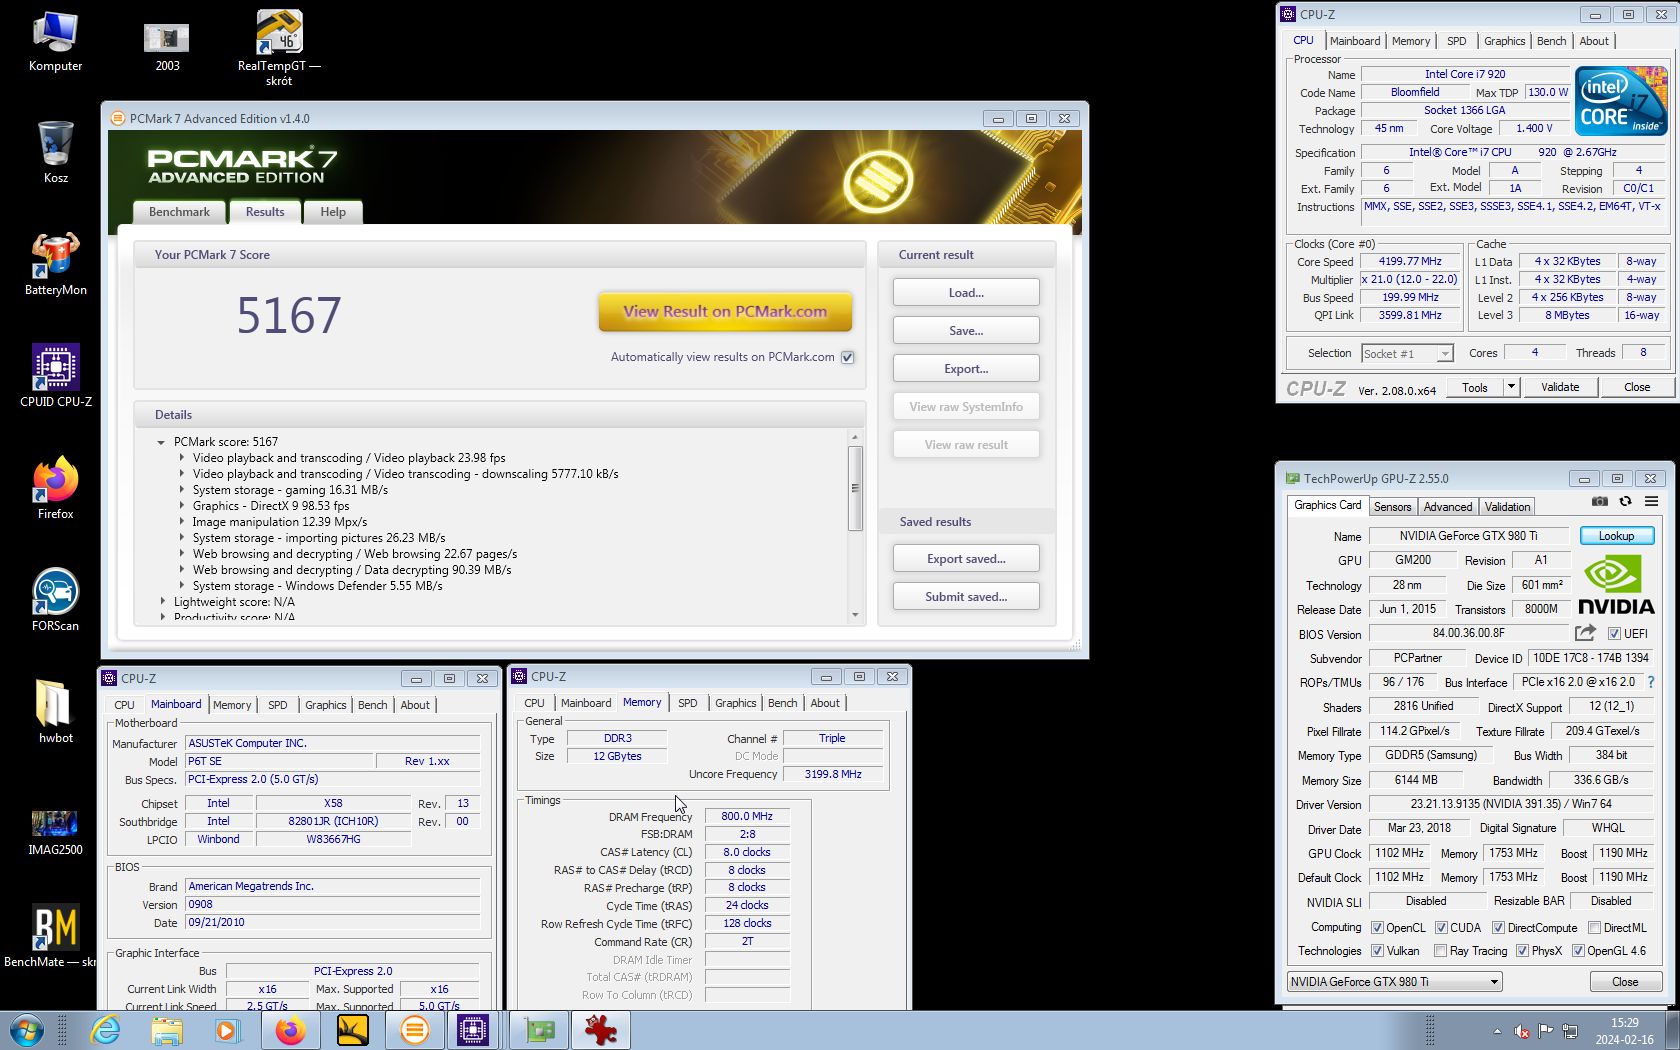Toggle DirectCompute checkbox in GPU-Z
The height and width of the screenshot is (1050, 1680).
click(1498, 928)
